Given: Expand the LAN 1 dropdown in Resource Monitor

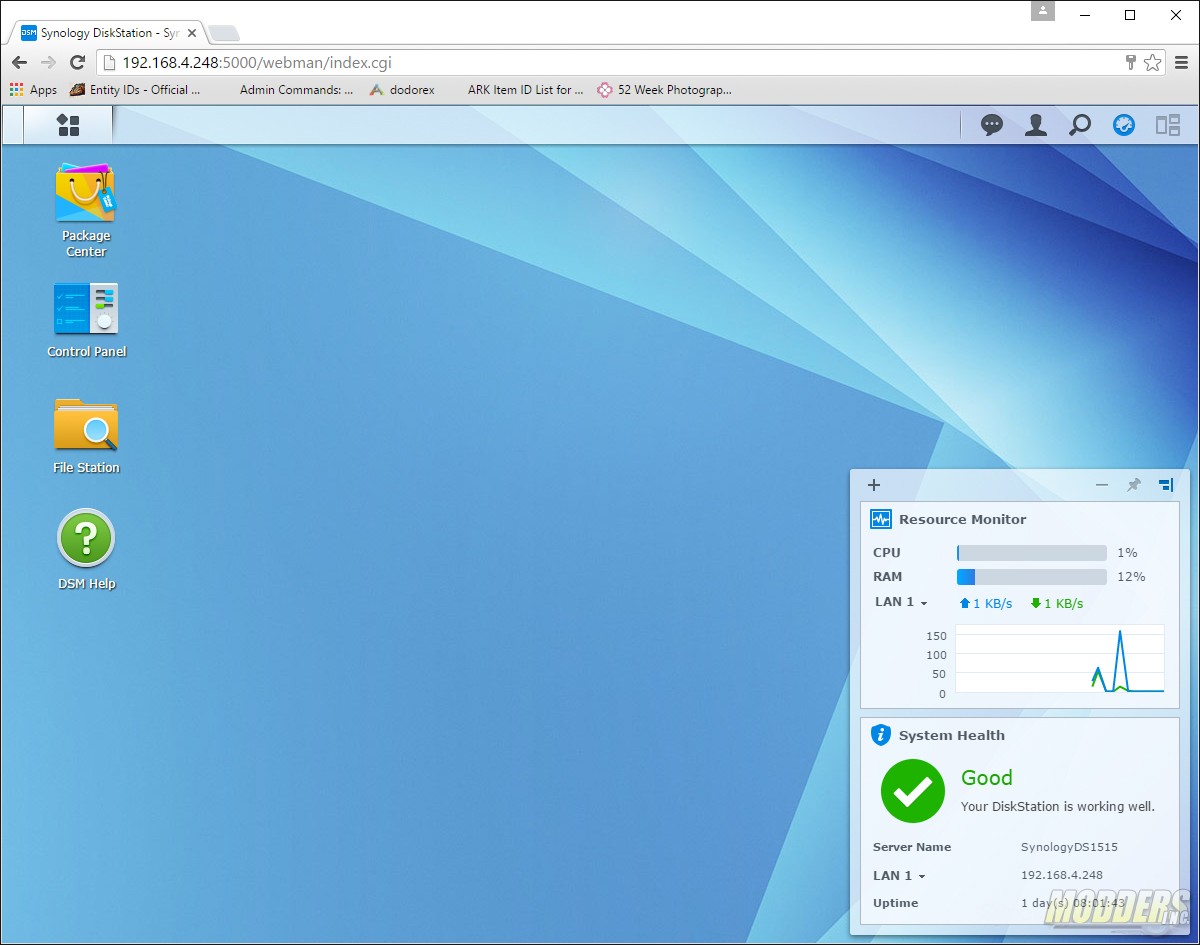Looking at the screenshot, I should click(x=901, y=602).
